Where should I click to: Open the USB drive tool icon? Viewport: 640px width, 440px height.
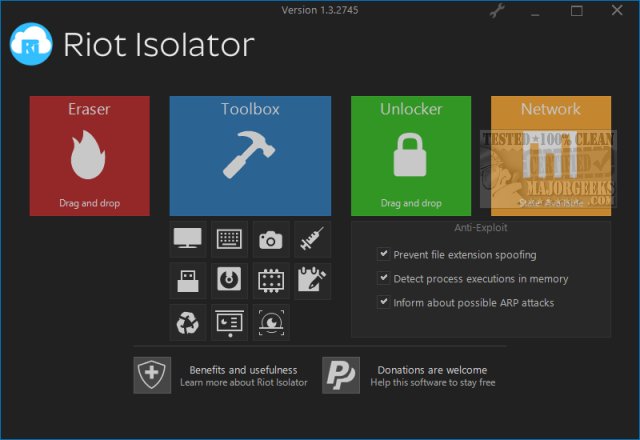(x=188, y=281)
